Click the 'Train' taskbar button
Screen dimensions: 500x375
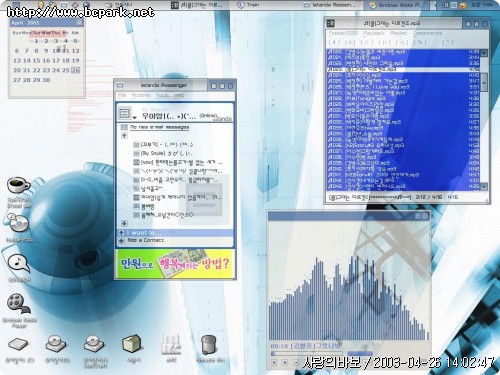[249, 5]
